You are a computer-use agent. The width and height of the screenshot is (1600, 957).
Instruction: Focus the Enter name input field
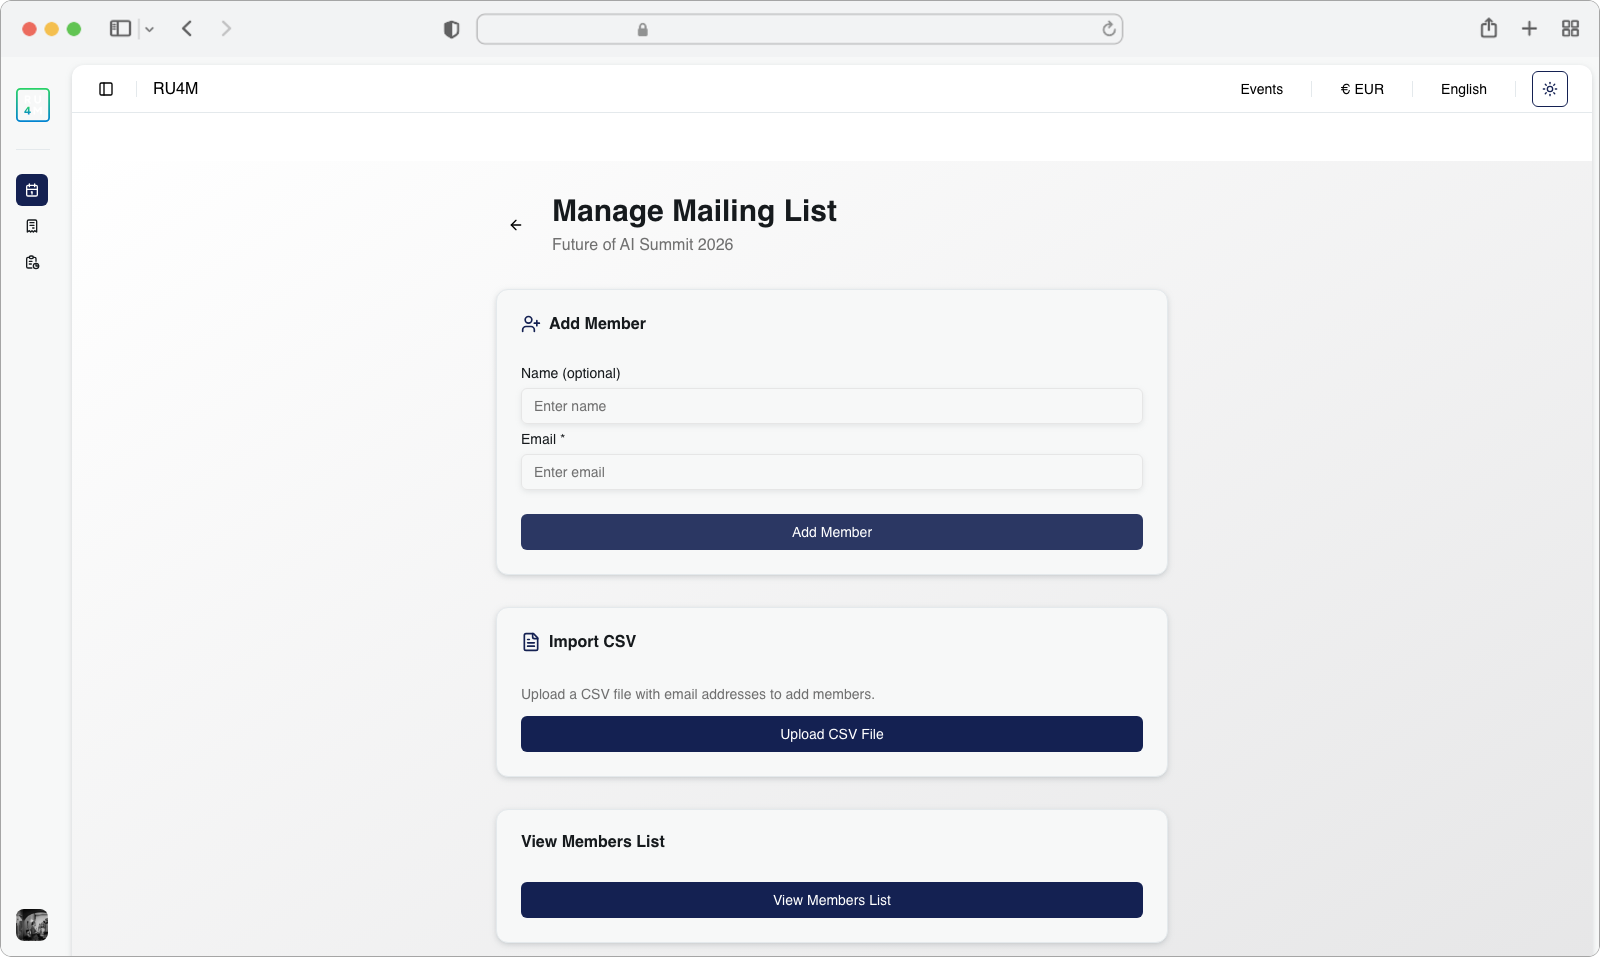[831, 406]
